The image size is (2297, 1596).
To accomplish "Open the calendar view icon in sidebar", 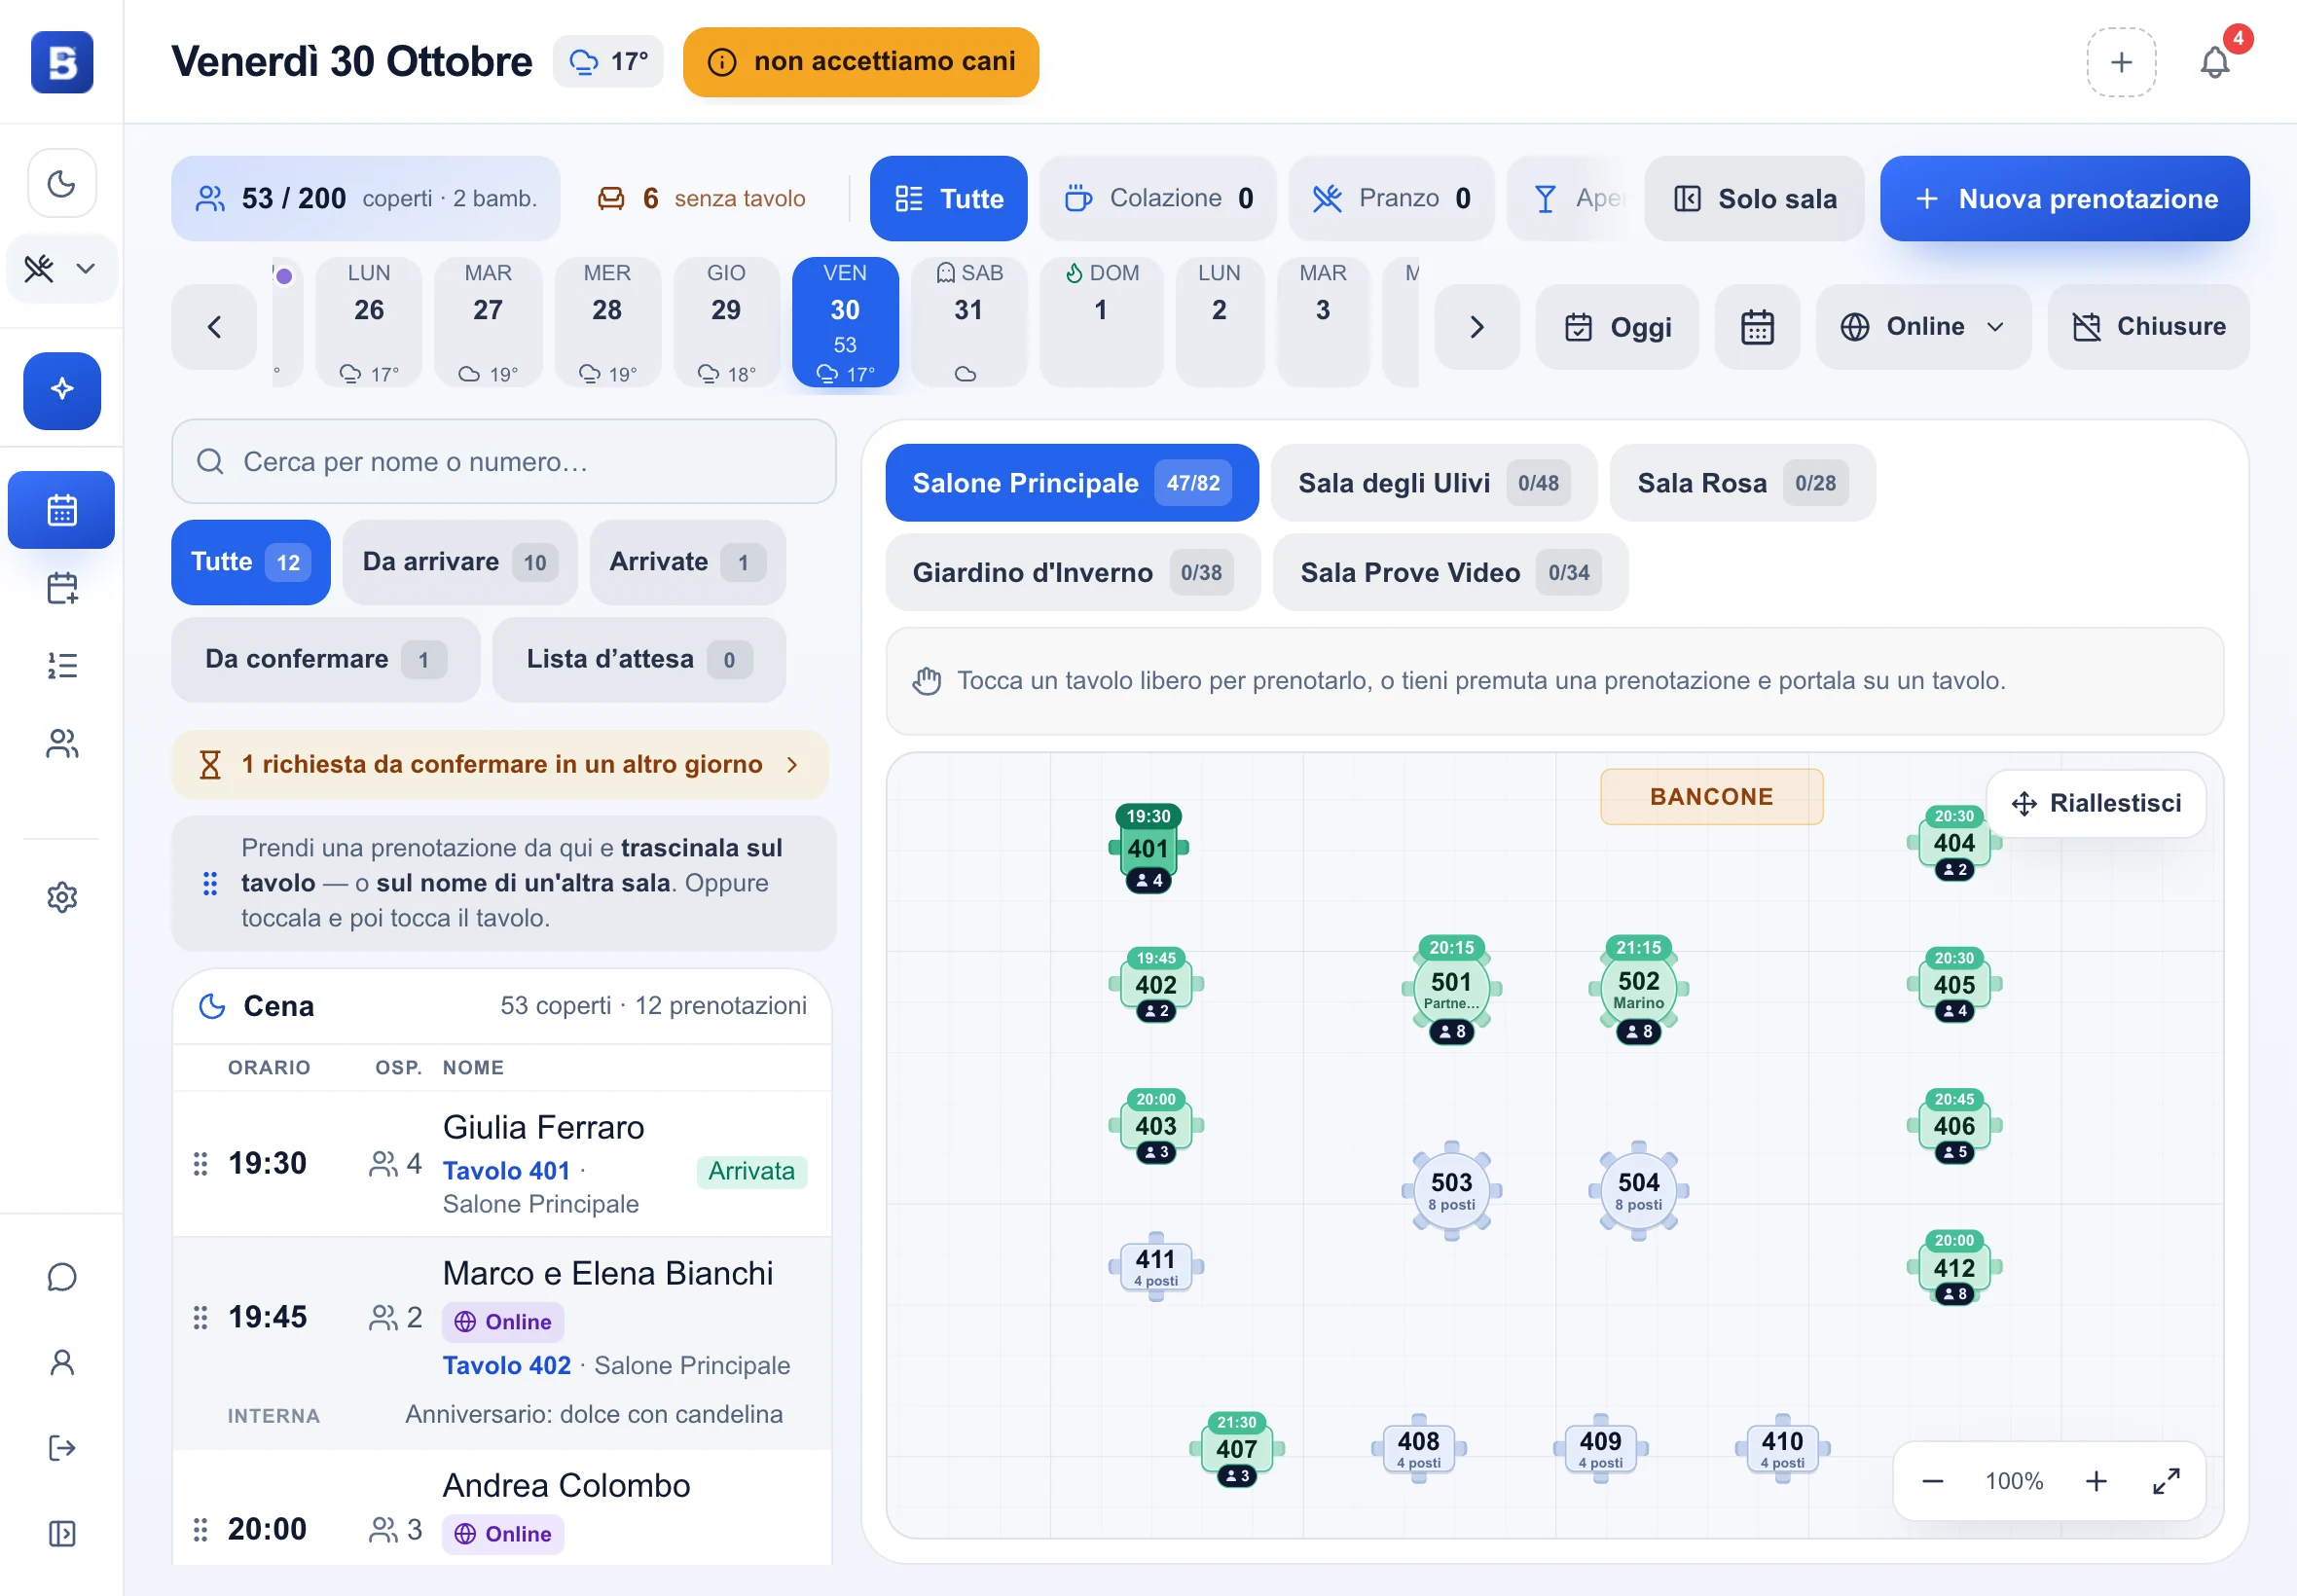I will coord(62,510).
